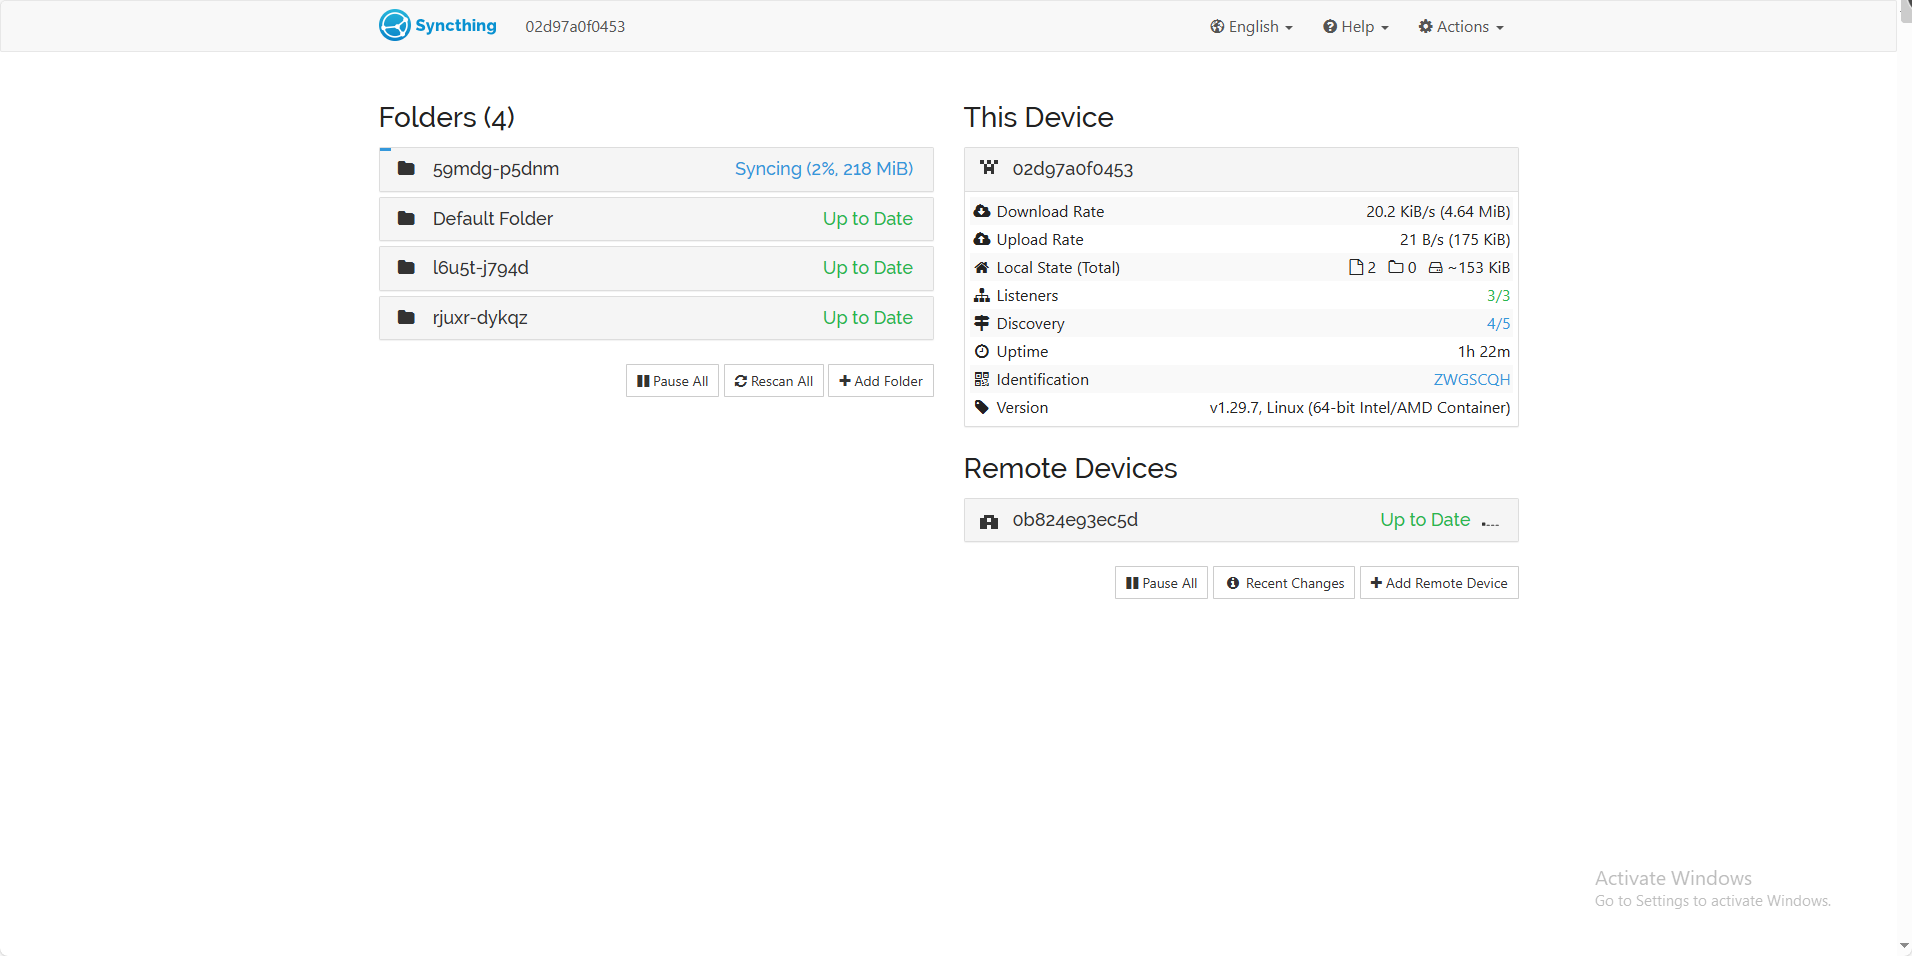Click the 02d97a0f0453 device name in navbar
1912x956 pixels.
coord(575,26)
